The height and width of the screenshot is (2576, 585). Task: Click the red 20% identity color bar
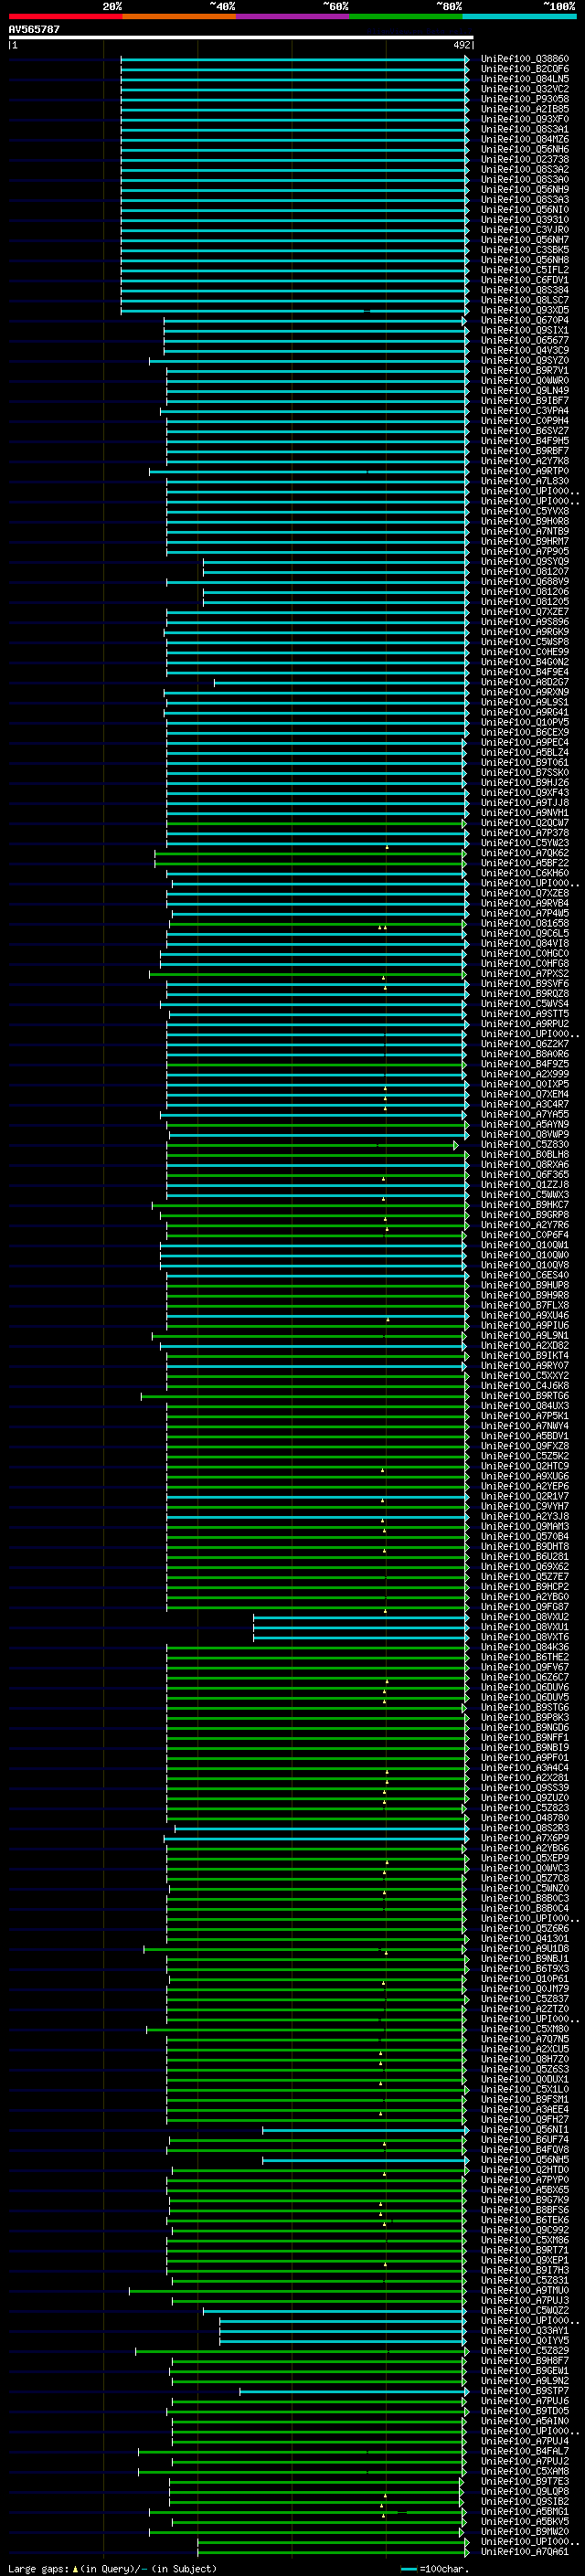click(x=65, y=16)
